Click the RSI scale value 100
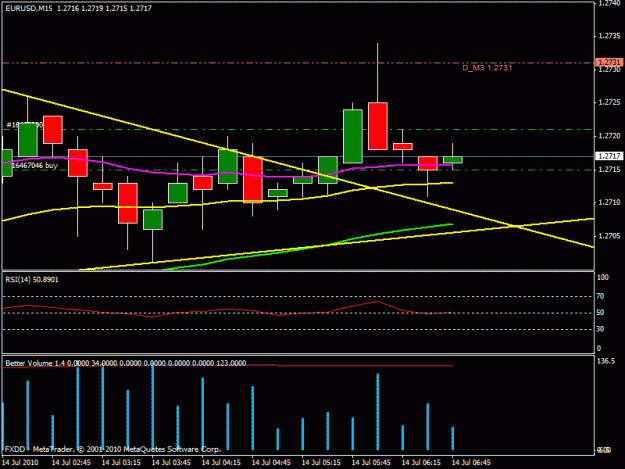Viewport: 625px width, 469px height. coord(603,277)
